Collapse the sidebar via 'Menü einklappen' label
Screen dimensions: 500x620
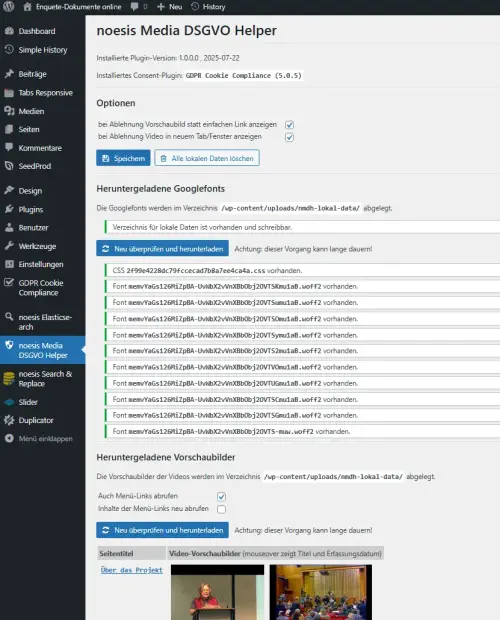click(45, 439)
